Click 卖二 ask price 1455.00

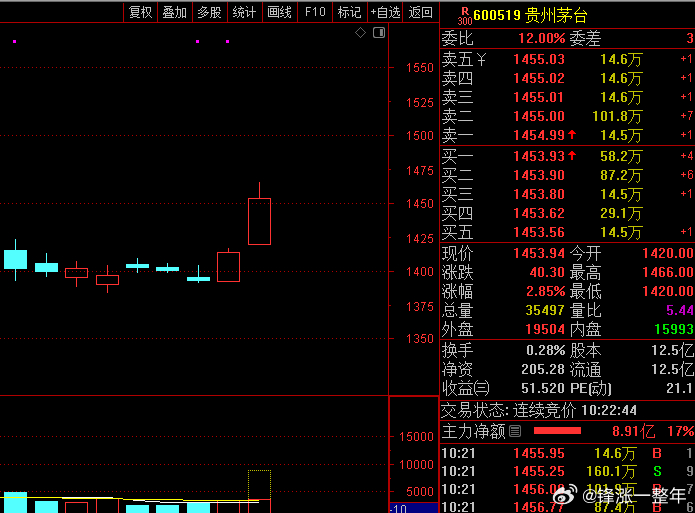[x=539, y=116]
